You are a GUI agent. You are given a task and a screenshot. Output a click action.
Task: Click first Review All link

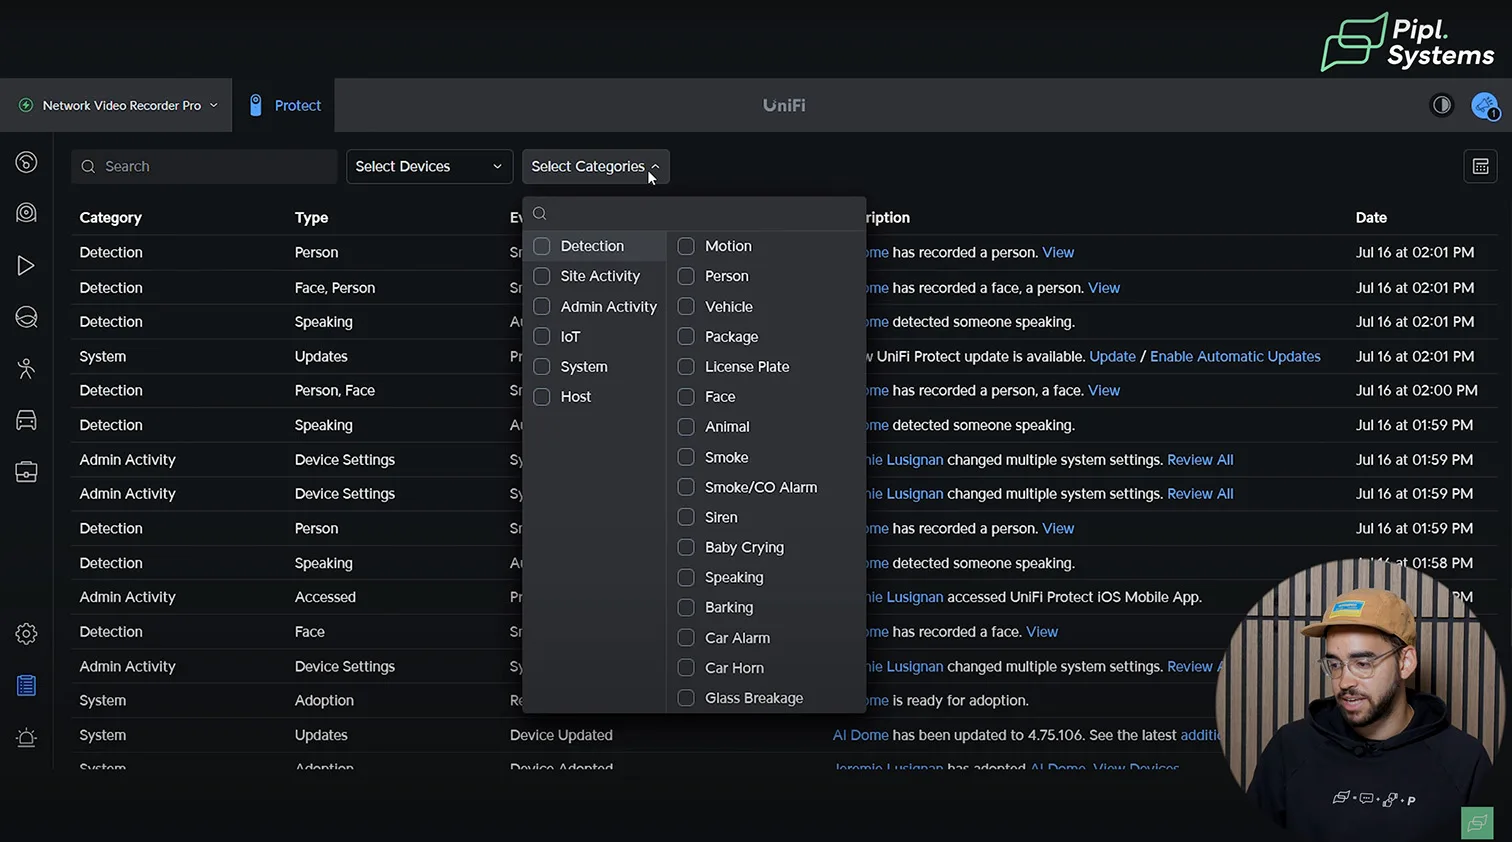[1200, 460]
